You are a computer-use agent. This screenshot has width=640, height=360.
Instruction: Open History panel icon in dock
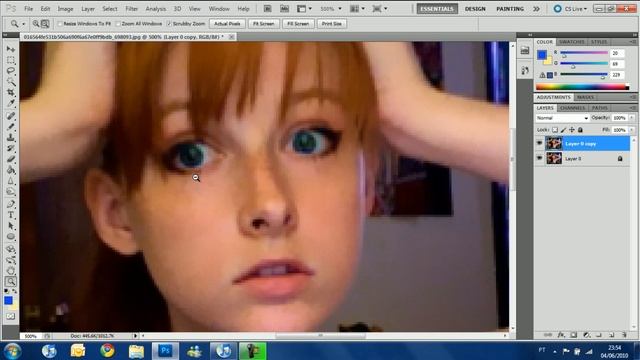525,71
